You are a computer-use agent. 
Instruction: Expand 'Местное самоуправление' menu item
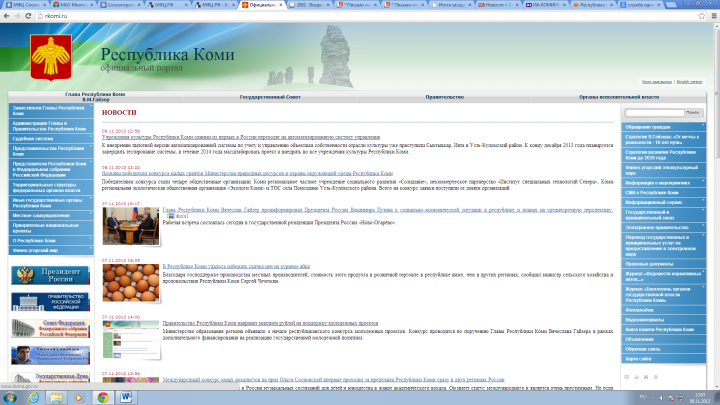tap(51, 215)
